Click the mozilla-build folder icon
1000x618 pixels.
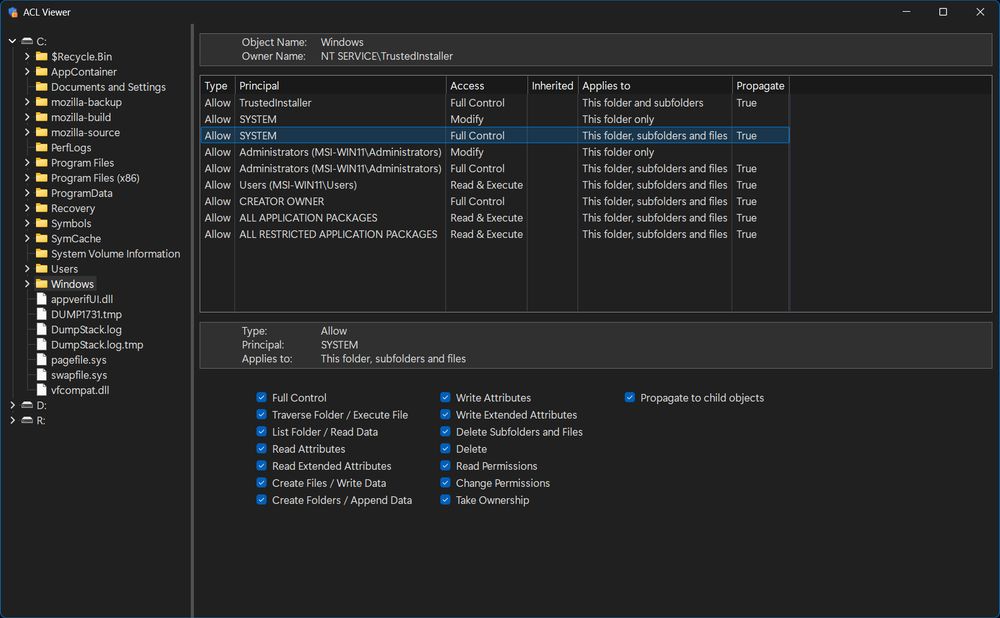(x=41, y=117)
